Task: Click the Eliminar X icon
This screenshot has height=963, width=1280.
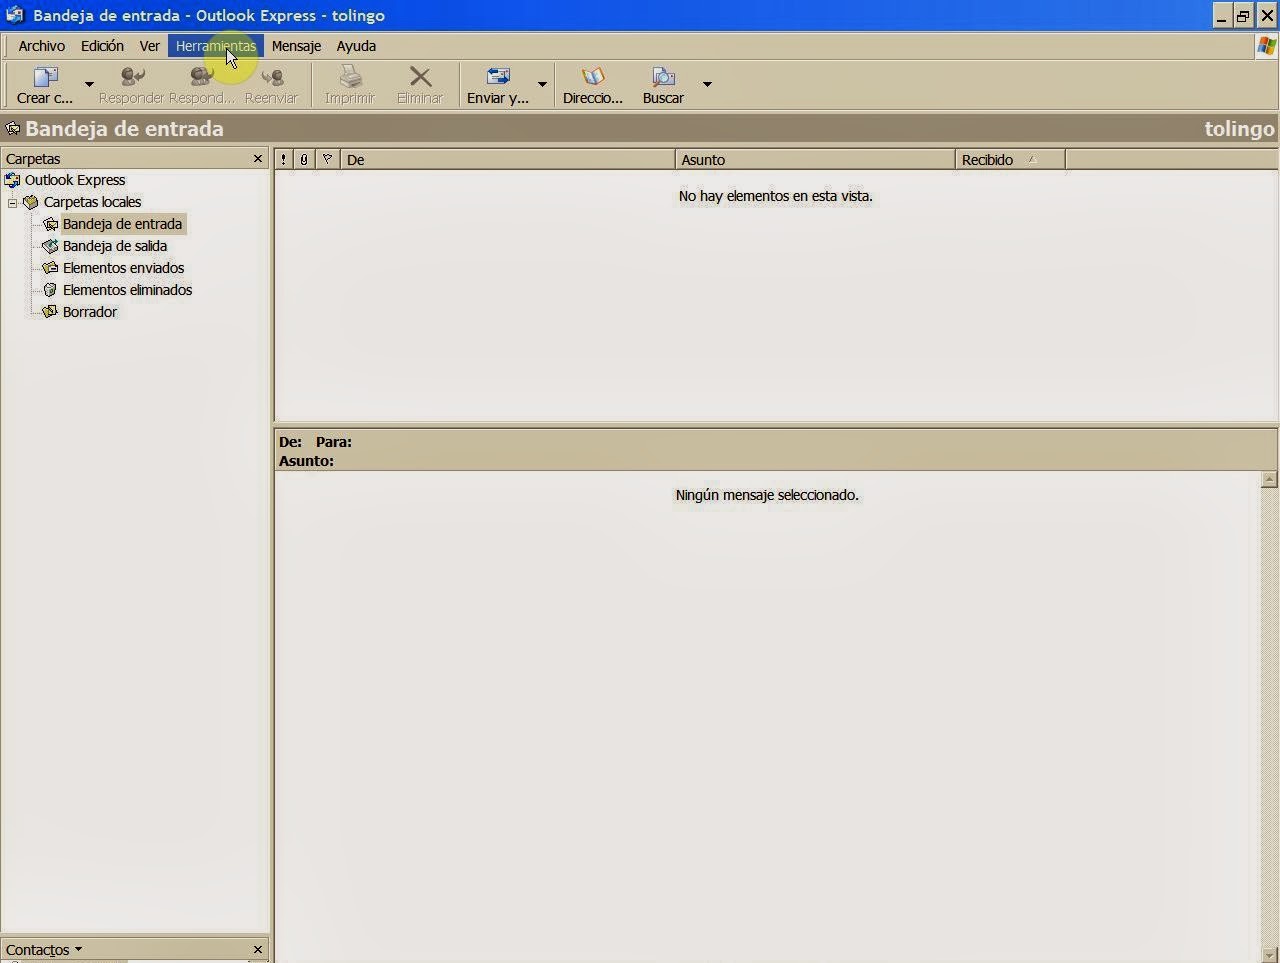Action: point(420,77)
